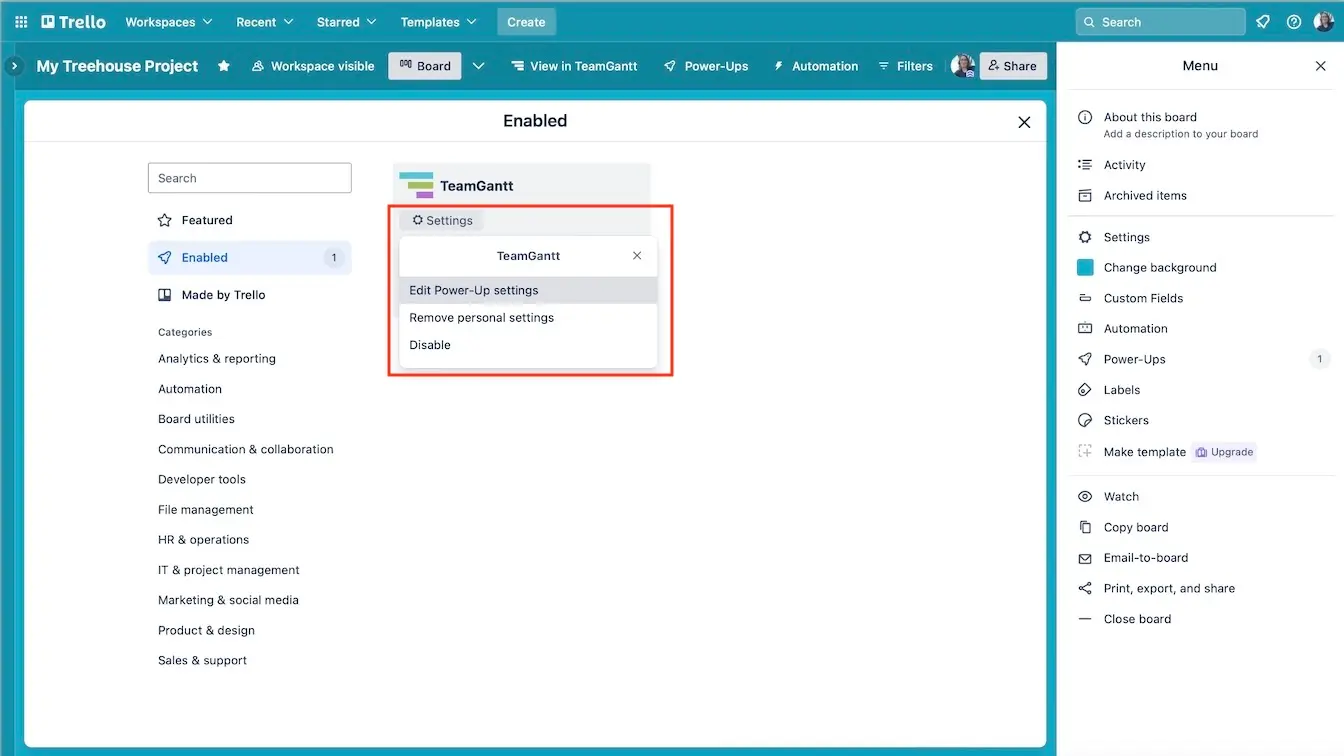This screenshot has width=1344, height=756.
Task: Open Automation category in Power-Ups list
Action: 190,389
